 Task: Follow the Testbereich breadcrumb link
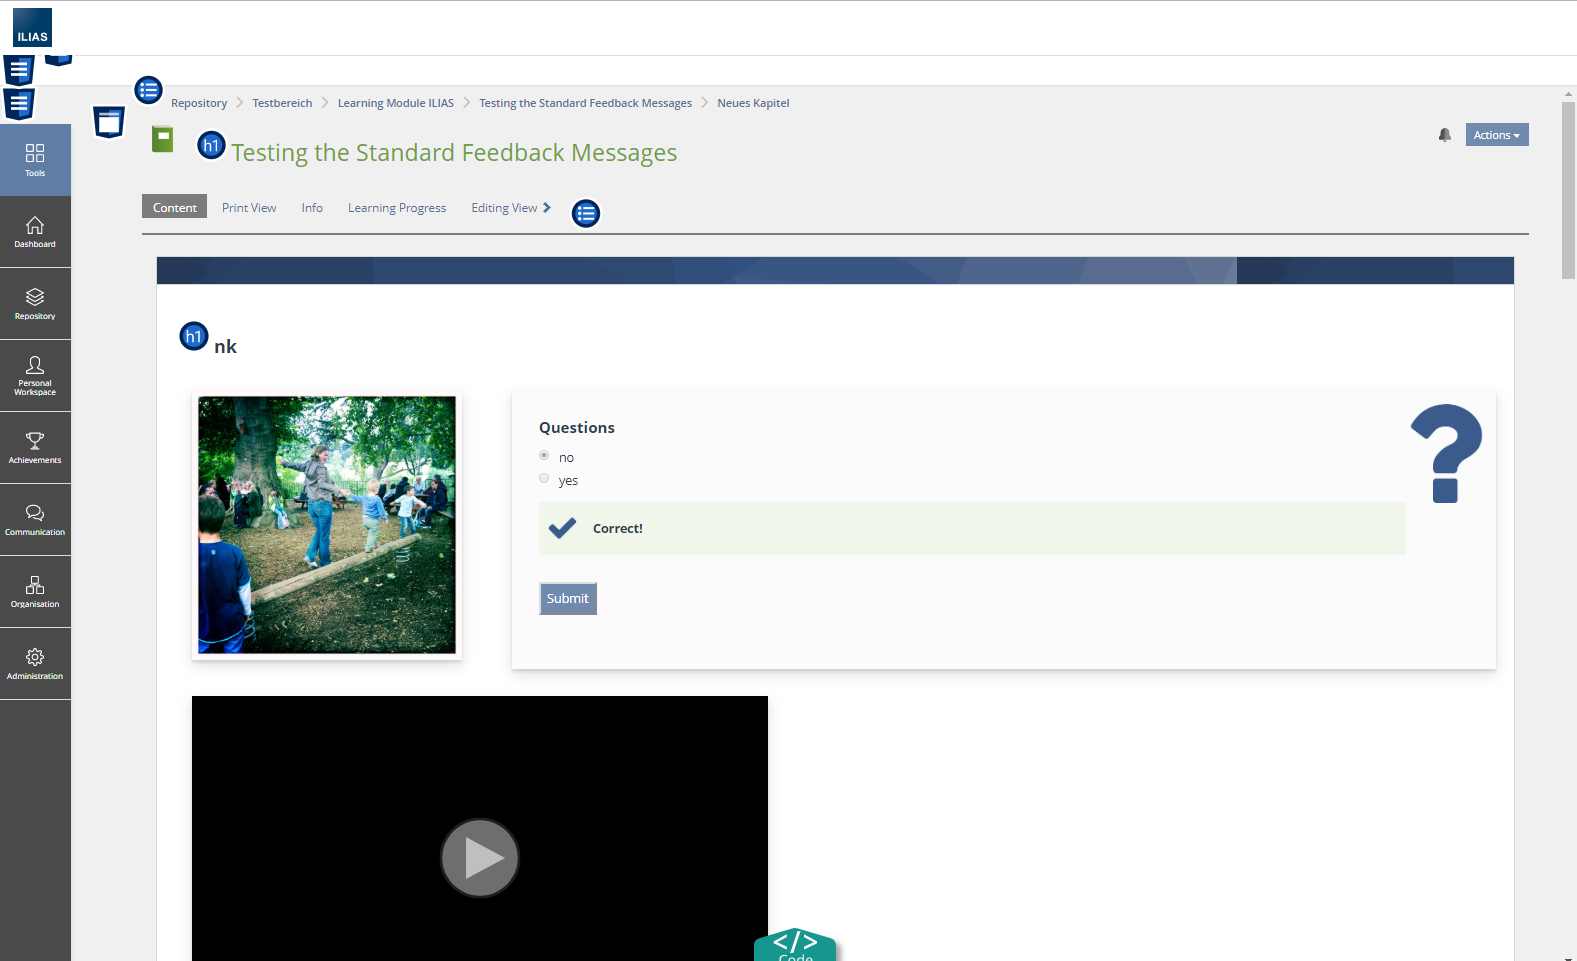282,103
